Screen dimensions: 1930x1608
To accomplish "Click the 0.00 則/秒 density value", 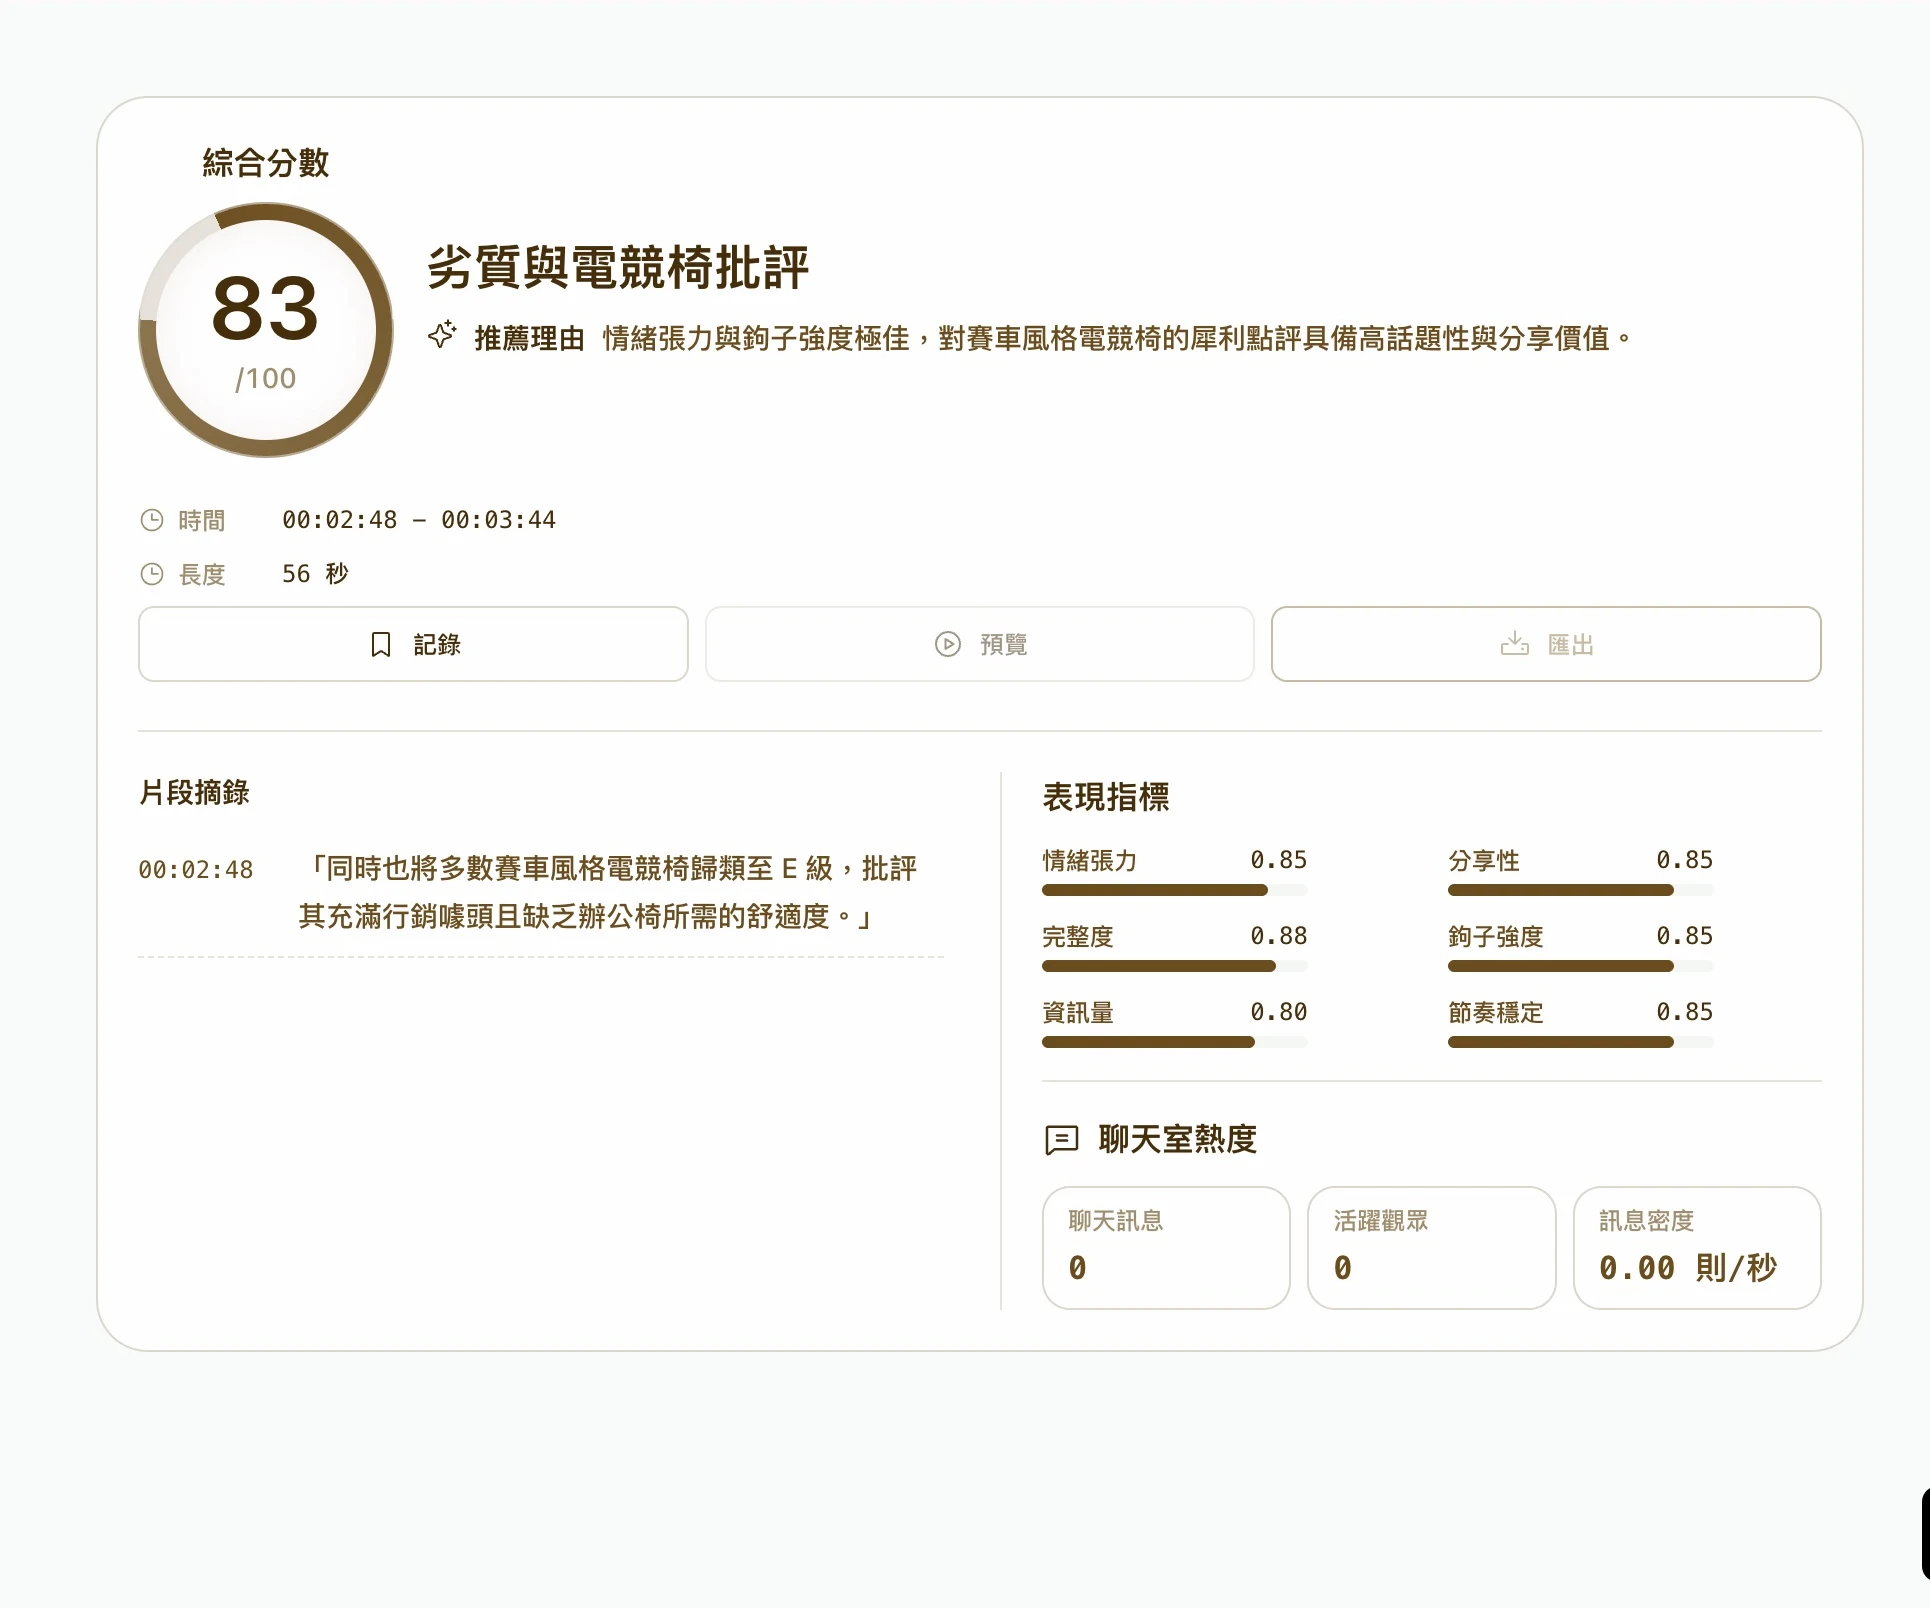I will pos(1687,1268).
